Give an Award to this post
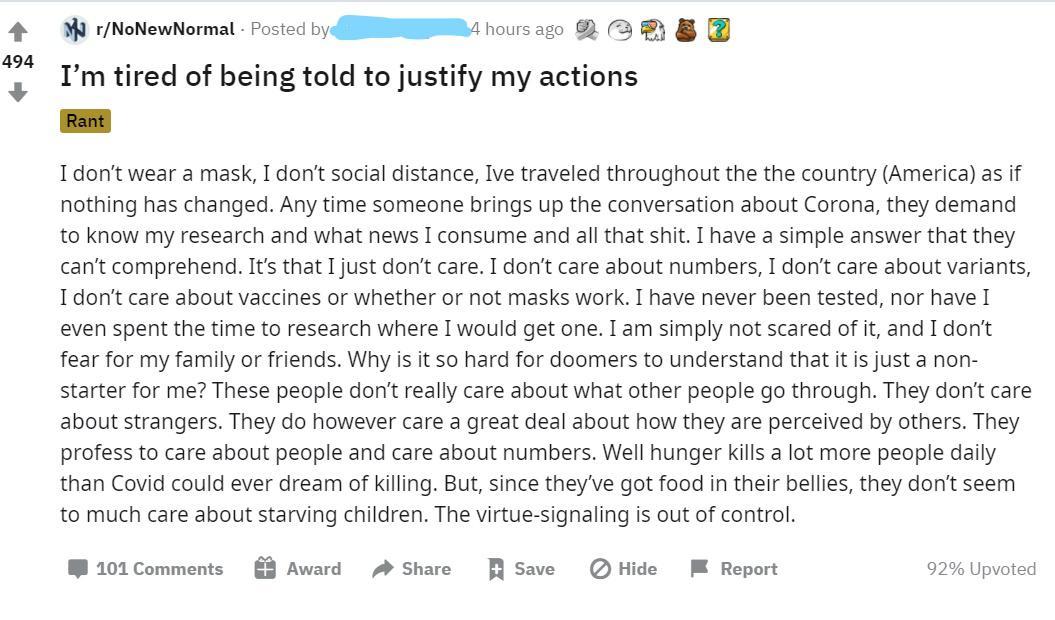The height and width of the screenshot is (620, 1055). (298, 569)
